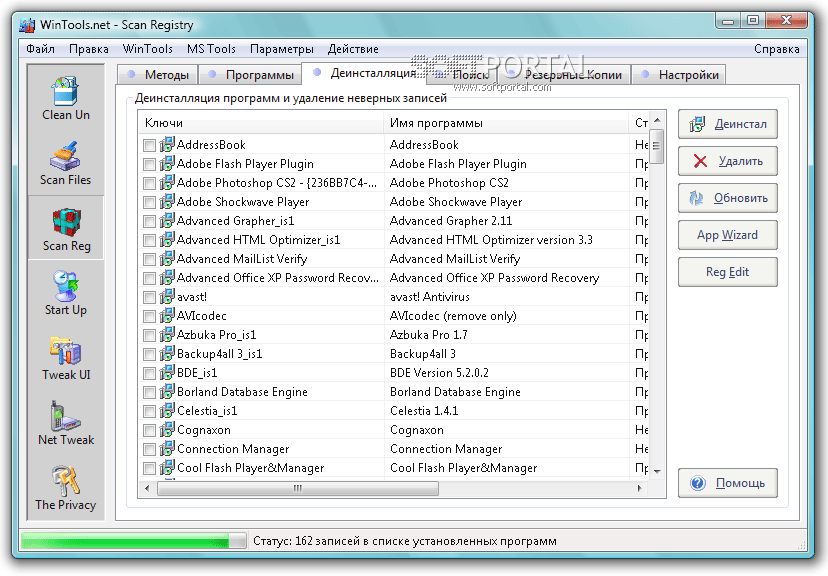Open the MS Tools menu
The width and height of the screenshot is (828, 576).
[x=211, y=49]
